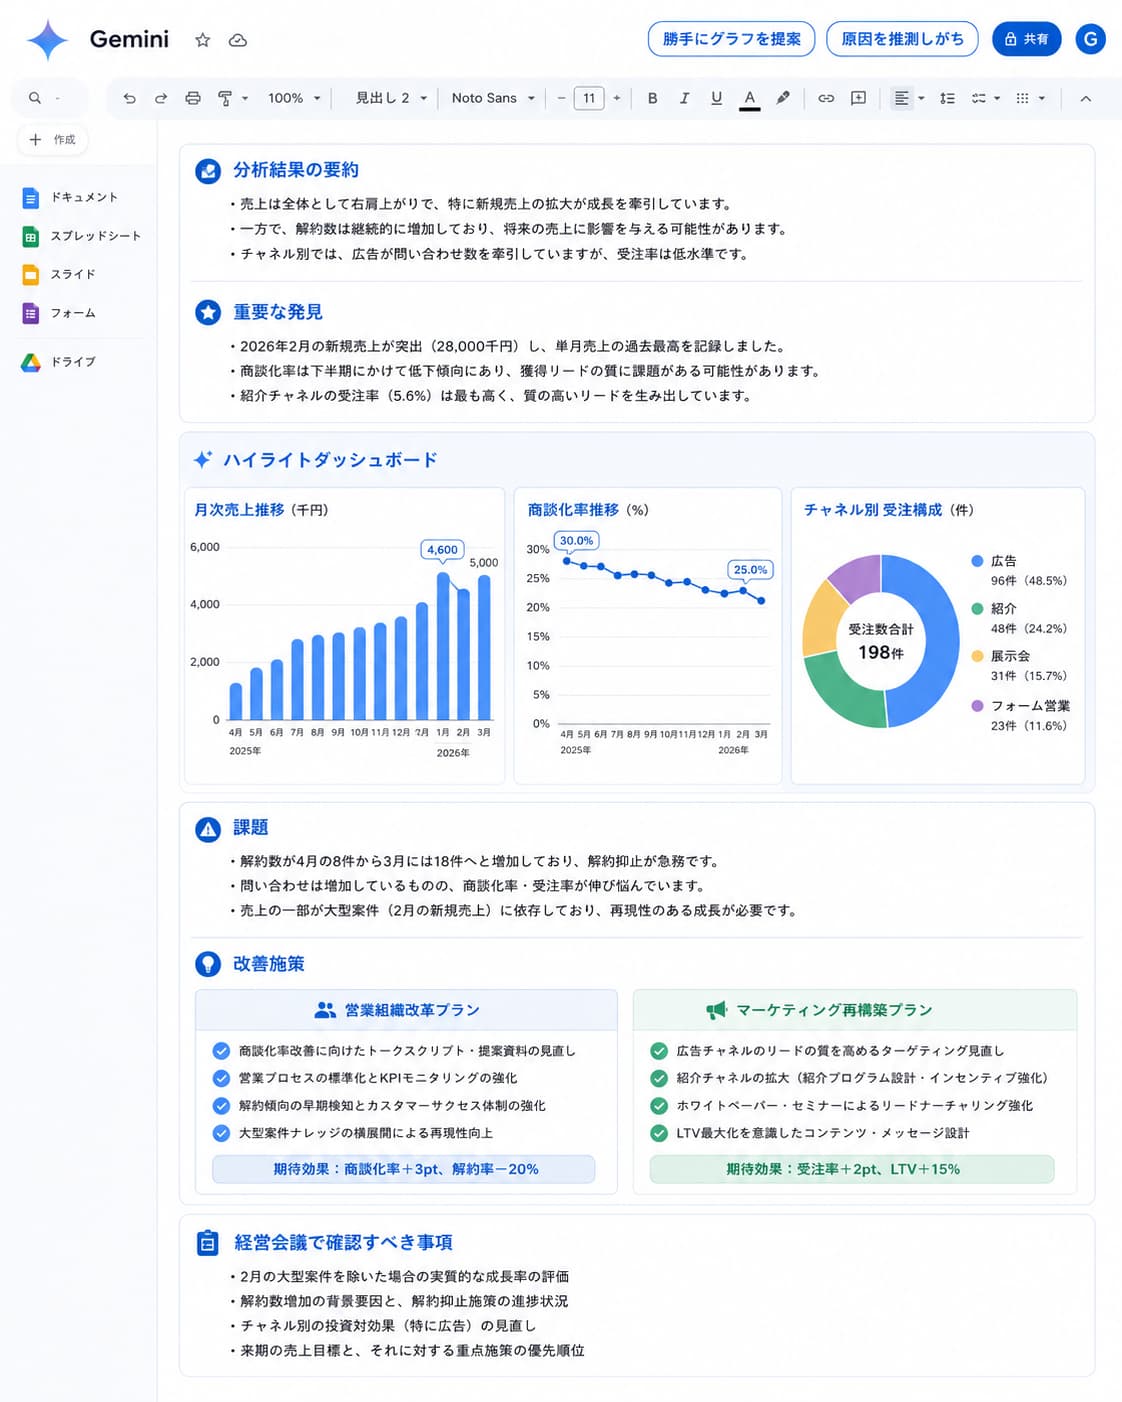1122x1402 pixels.
Task: Toggle the ターゲティング見直し check
Action: coord(659,1051)
